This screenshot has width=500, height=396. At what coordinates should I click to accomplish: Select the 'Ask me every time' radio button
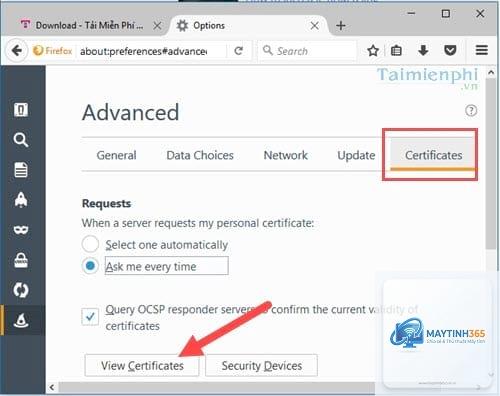tap(90, 266)
